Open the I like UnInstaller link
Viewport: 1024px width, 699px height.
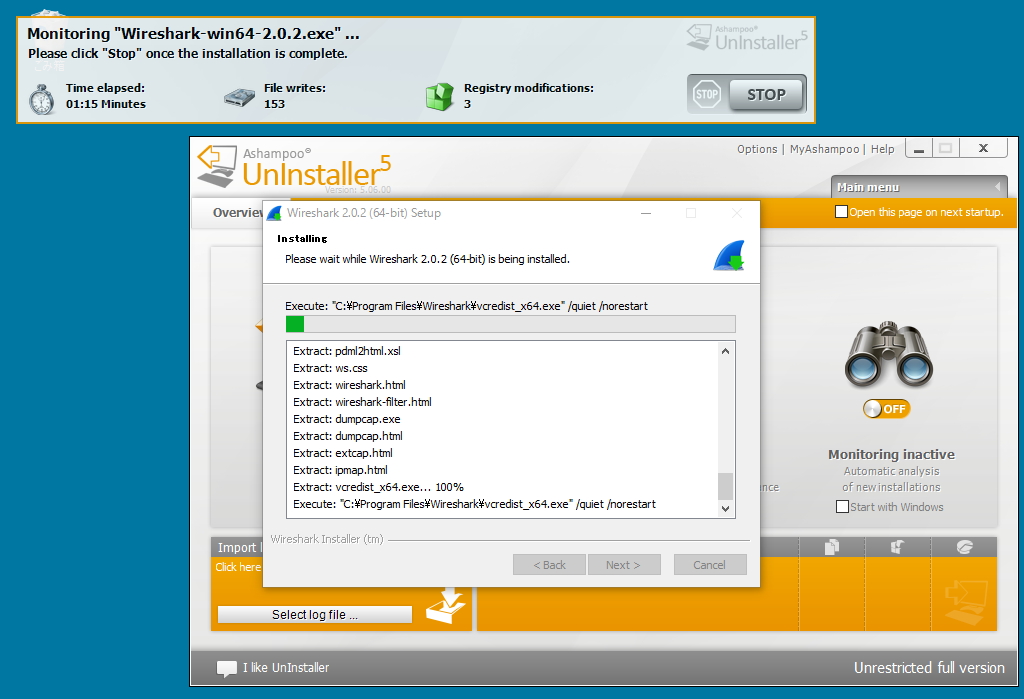286,668
